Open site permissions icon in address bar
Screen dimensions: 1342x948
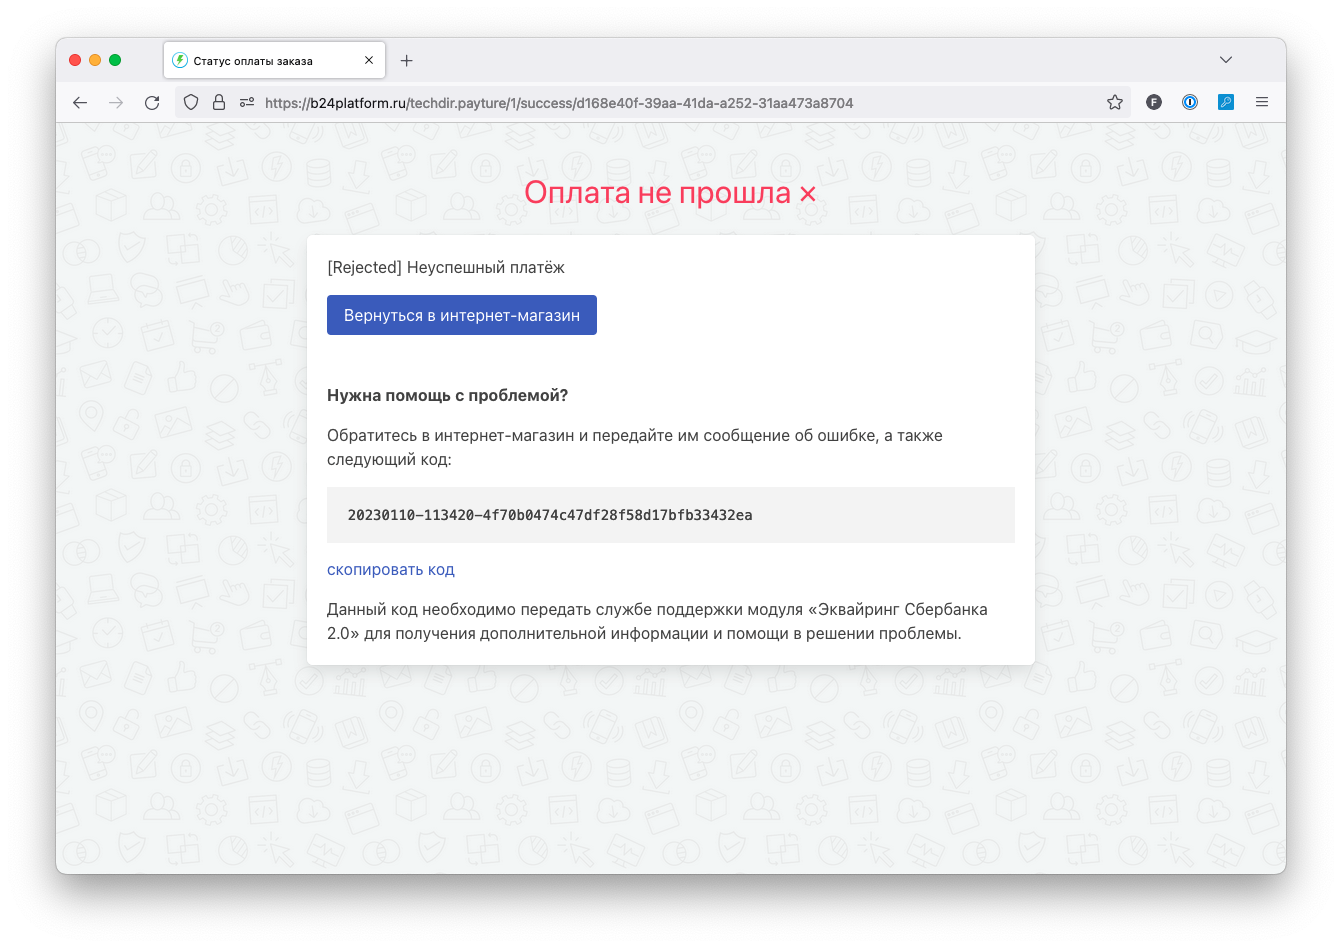point(247,102)
